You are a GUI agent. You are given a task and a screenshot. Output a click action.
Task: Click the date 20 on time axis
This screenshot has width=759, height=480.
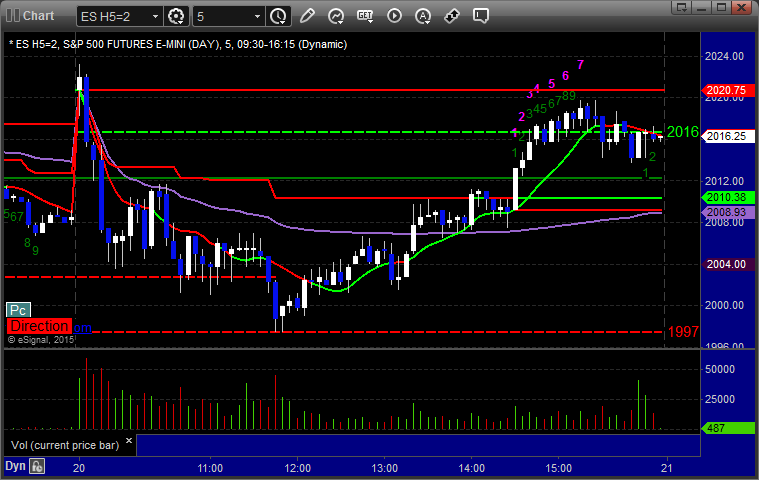tap(79, 468)
